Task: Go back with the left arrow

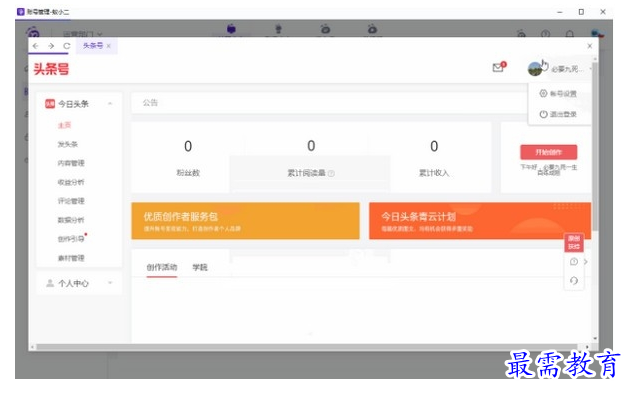Action: point(36,46)
